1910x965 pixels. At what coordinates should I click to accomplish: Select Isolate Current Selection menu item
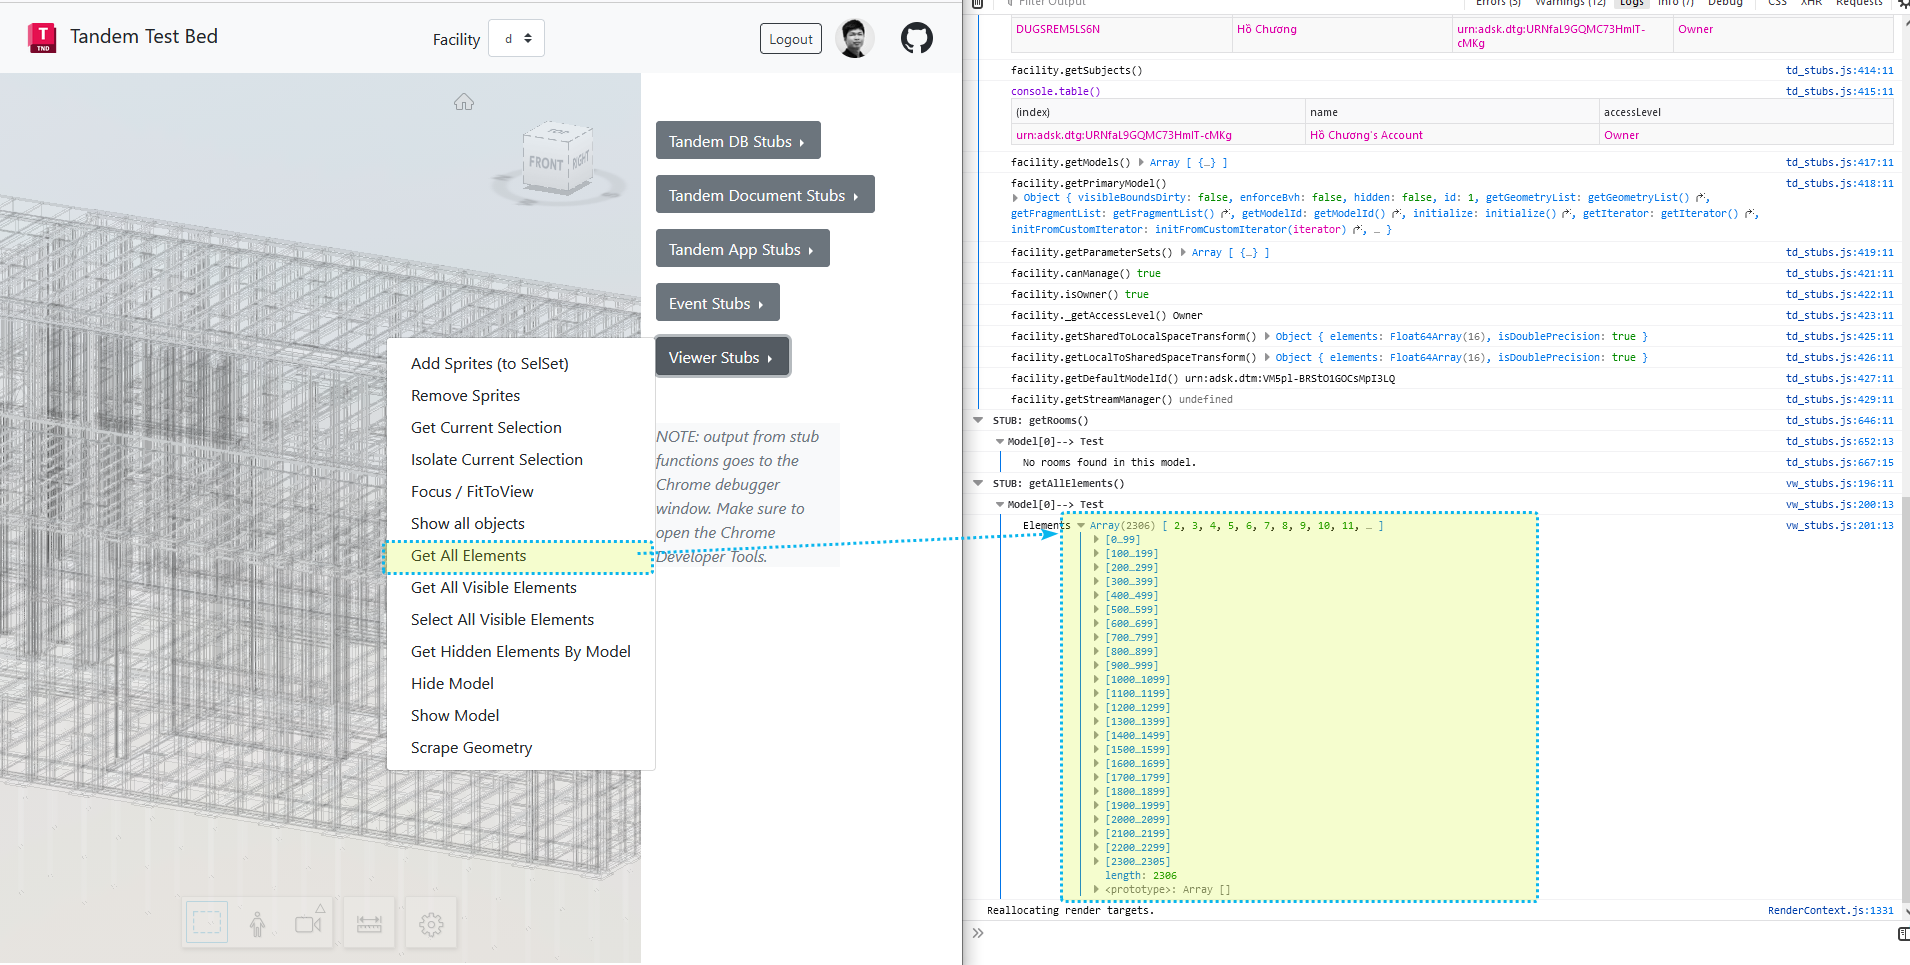(x=496, y=460)
